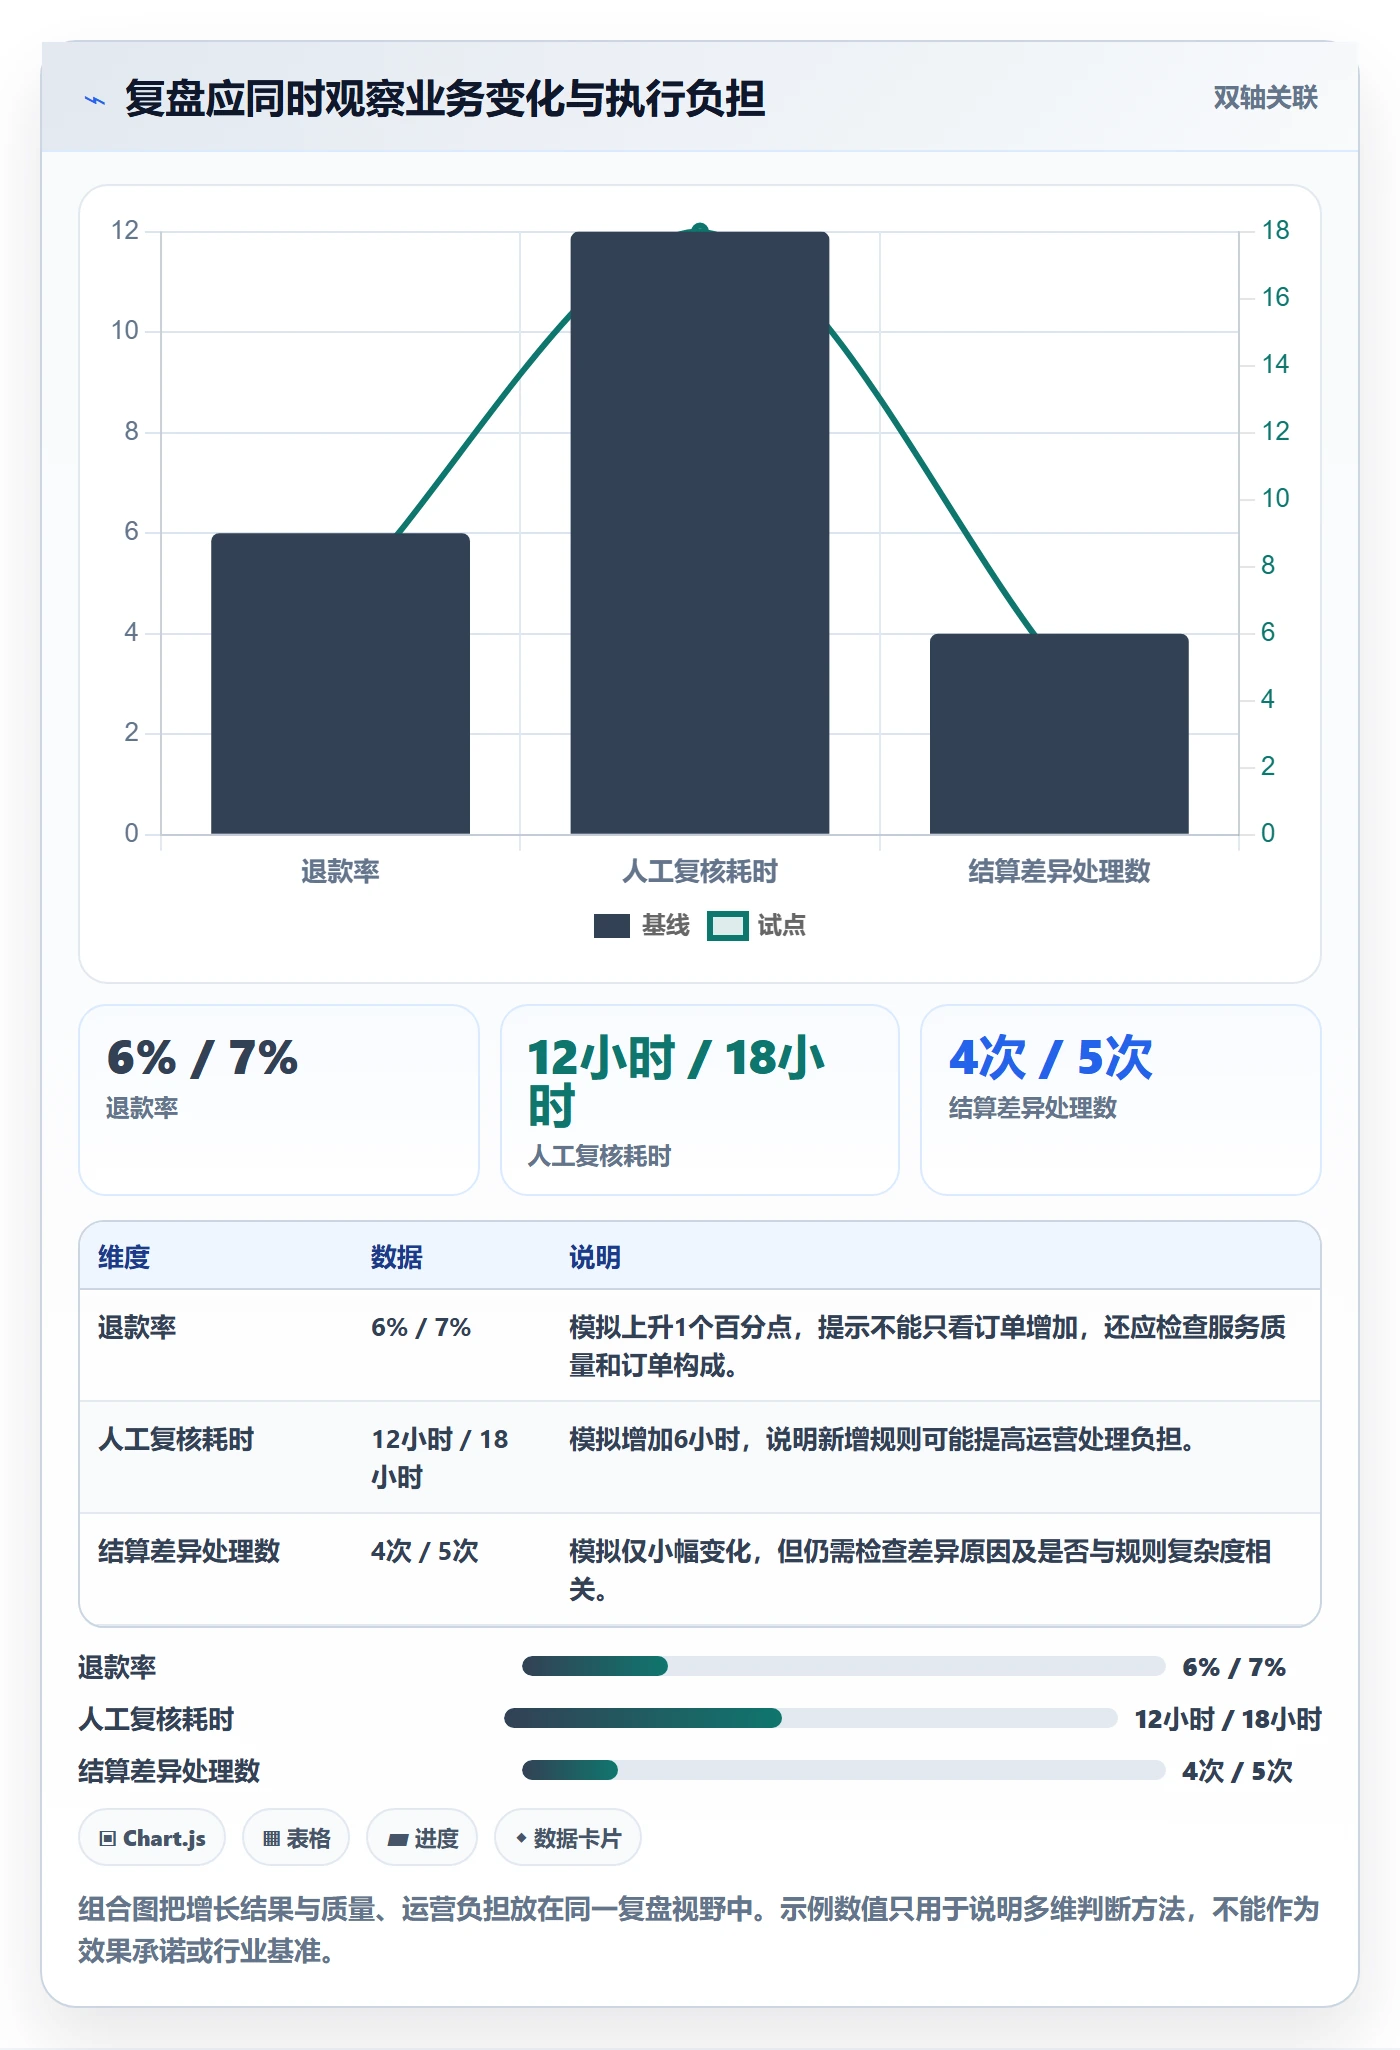The height and width of the screenshot is (2050, 1400).
Task: Click the 退款率 progress row label
Action: pyautogui.click(x=118, y=1667)
